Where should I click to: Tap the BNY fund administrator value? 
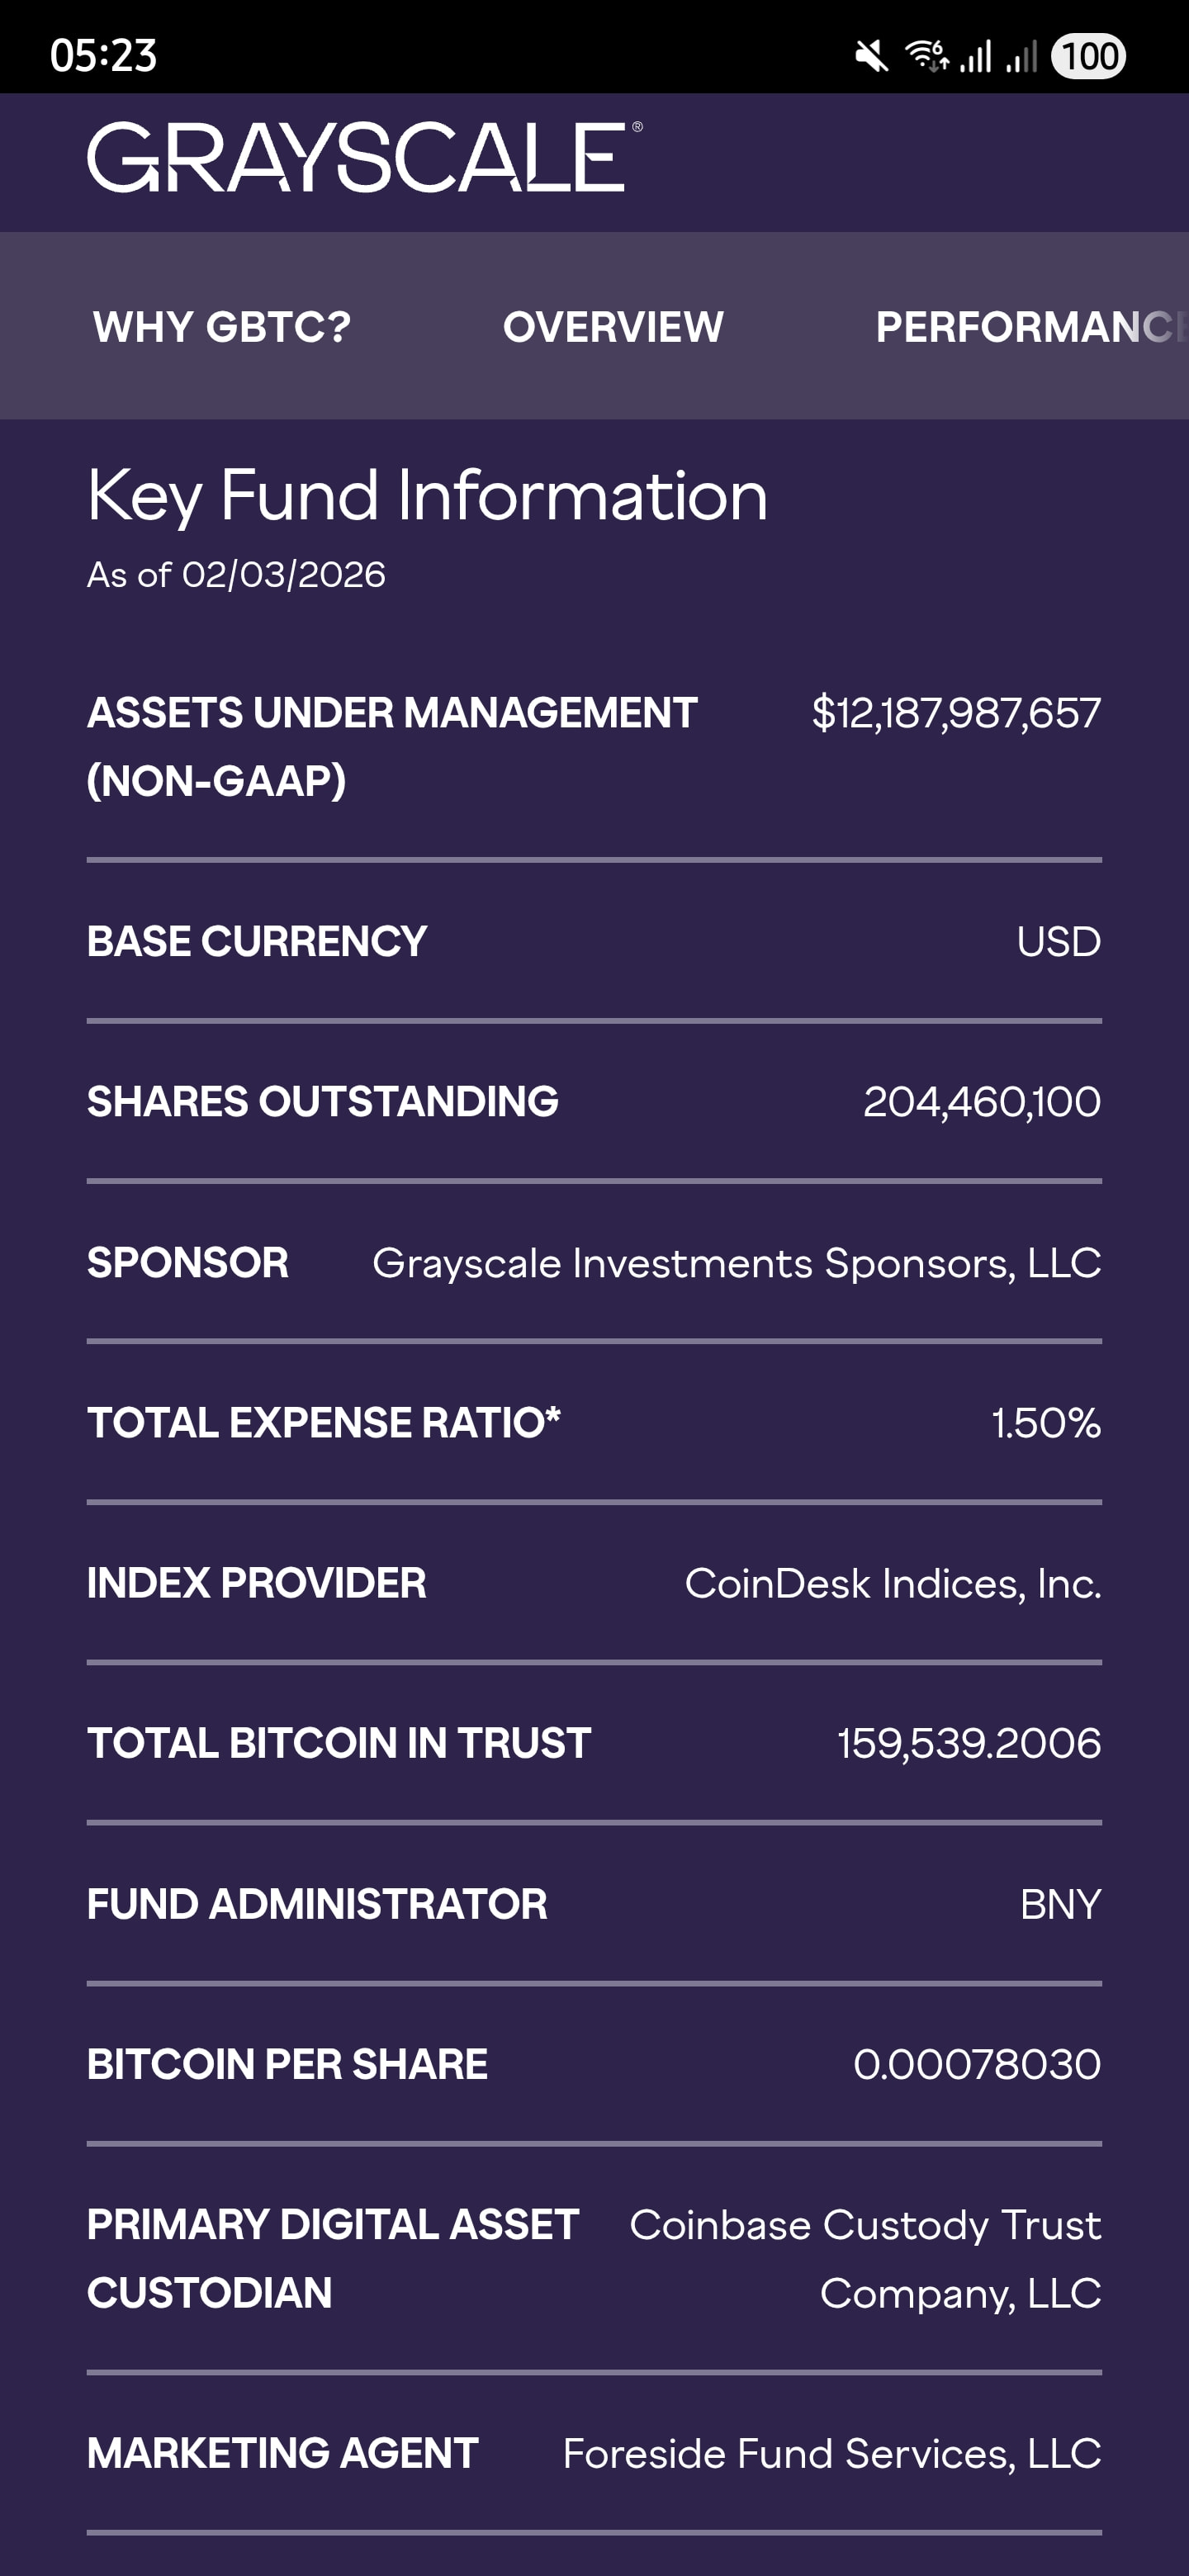point(1060,1905)
